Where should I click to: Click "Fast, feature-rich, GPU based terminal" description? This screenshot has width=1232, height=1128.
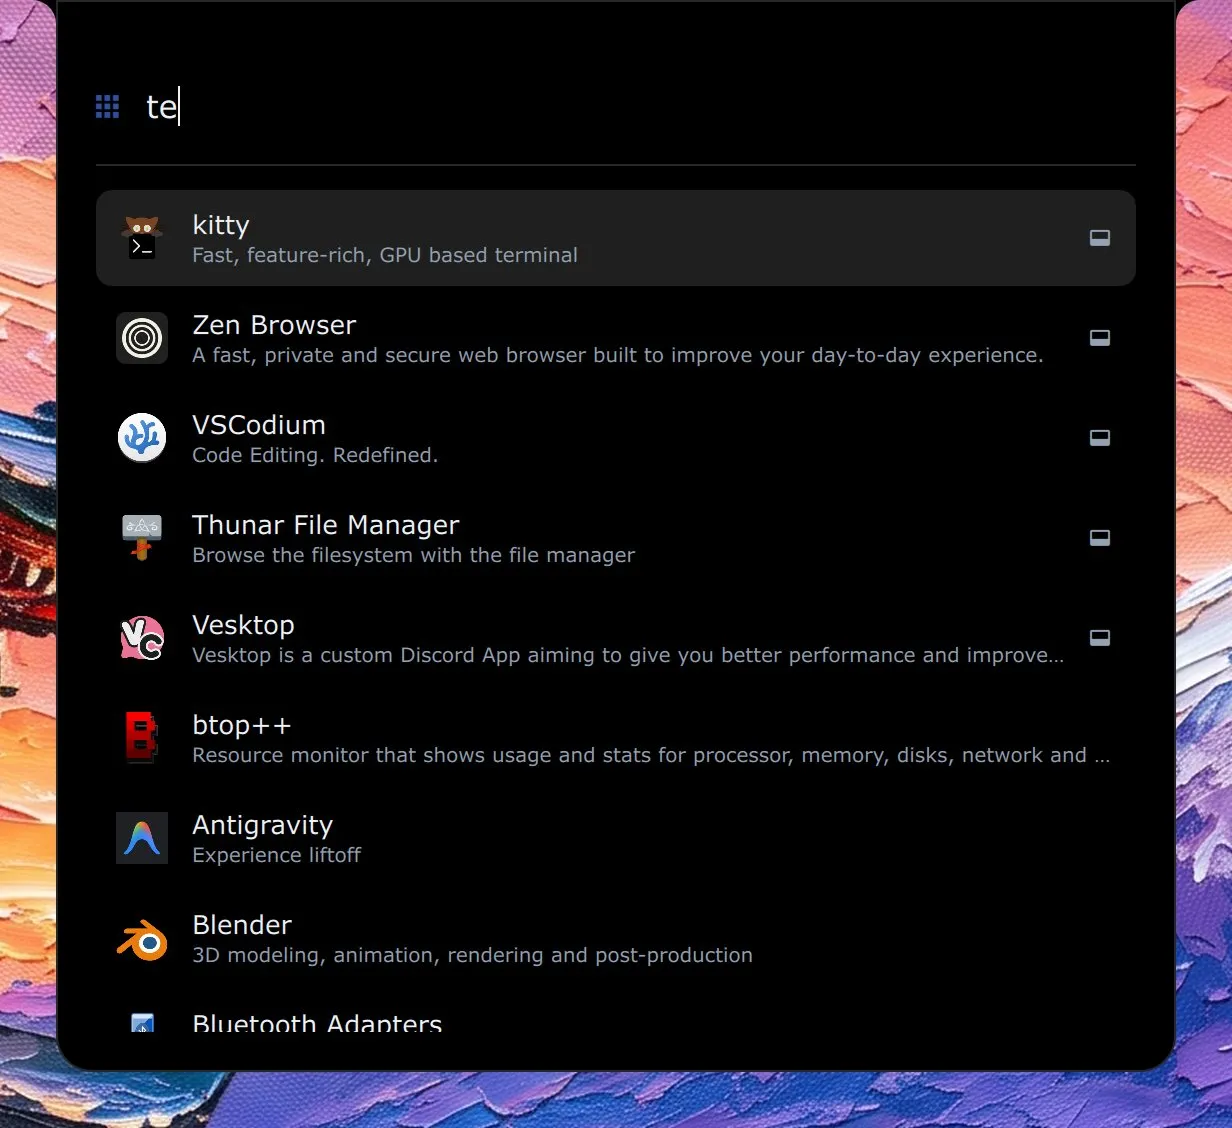[385, 255]
